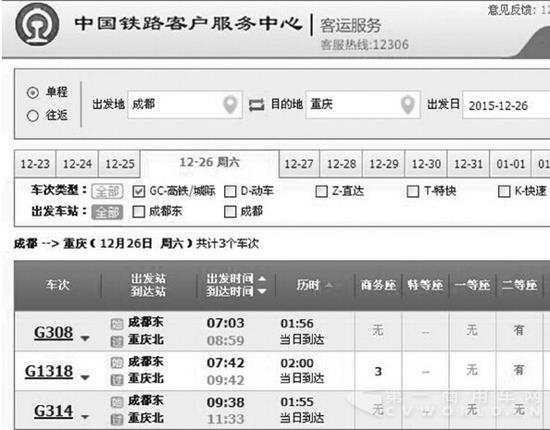Switch to the 12-24 date tab

pos(77,164)
